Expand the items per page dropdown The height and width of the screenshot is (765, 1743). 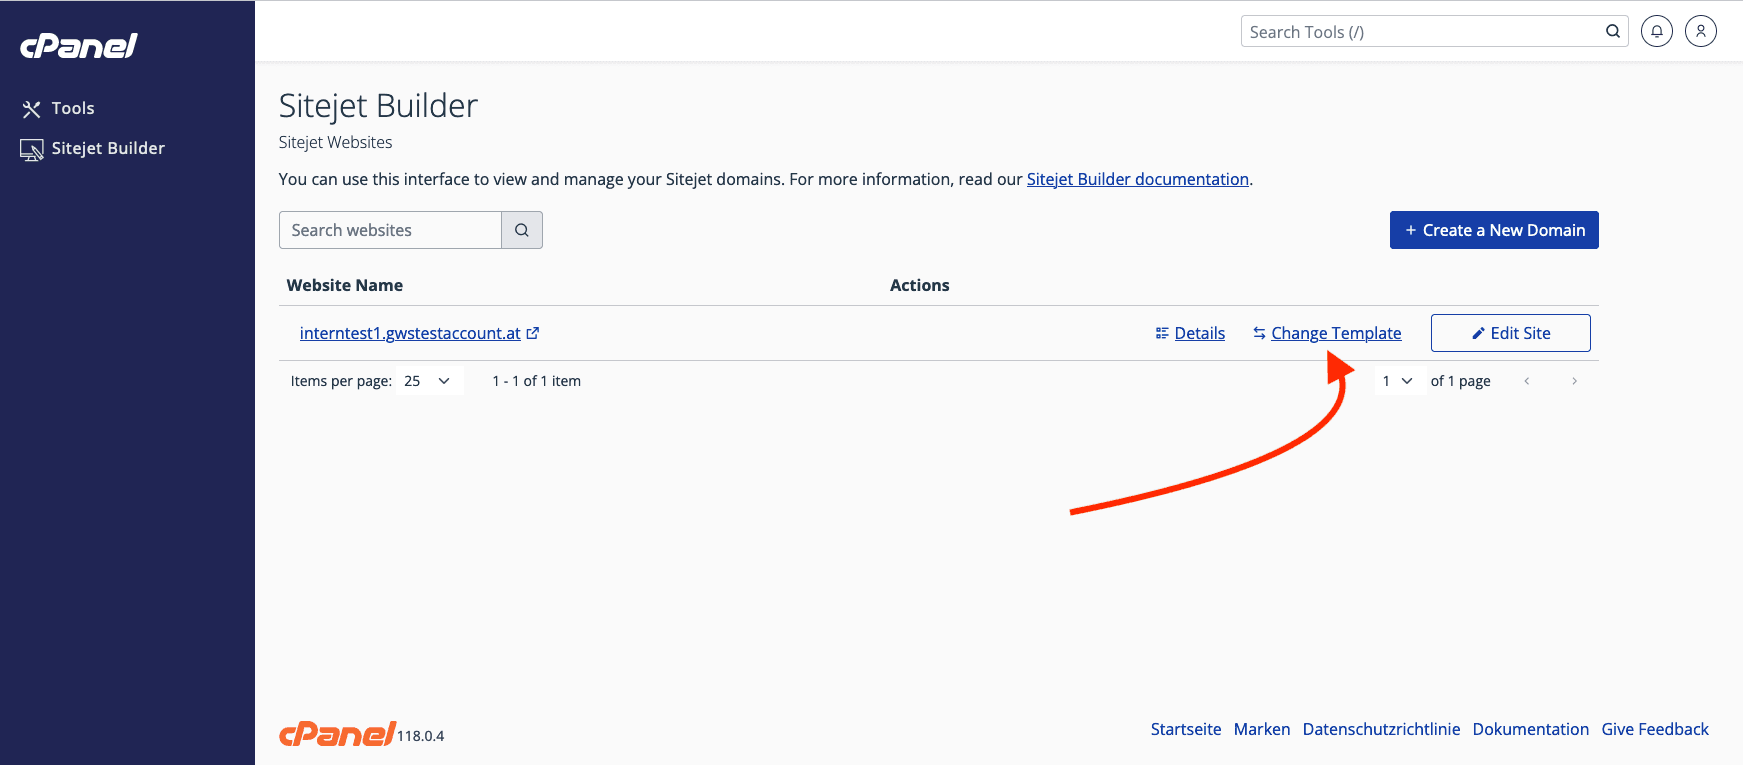click(x=429, y=381)
